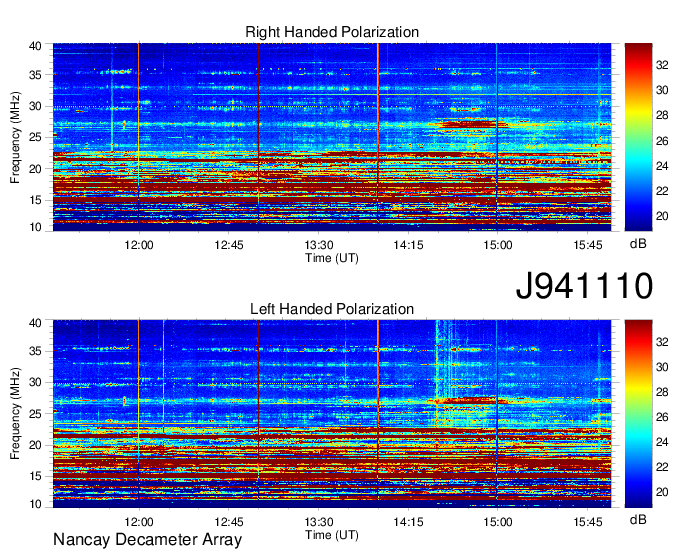Click 'Time (UT)' label under left-handed plot

coord(332,535)
